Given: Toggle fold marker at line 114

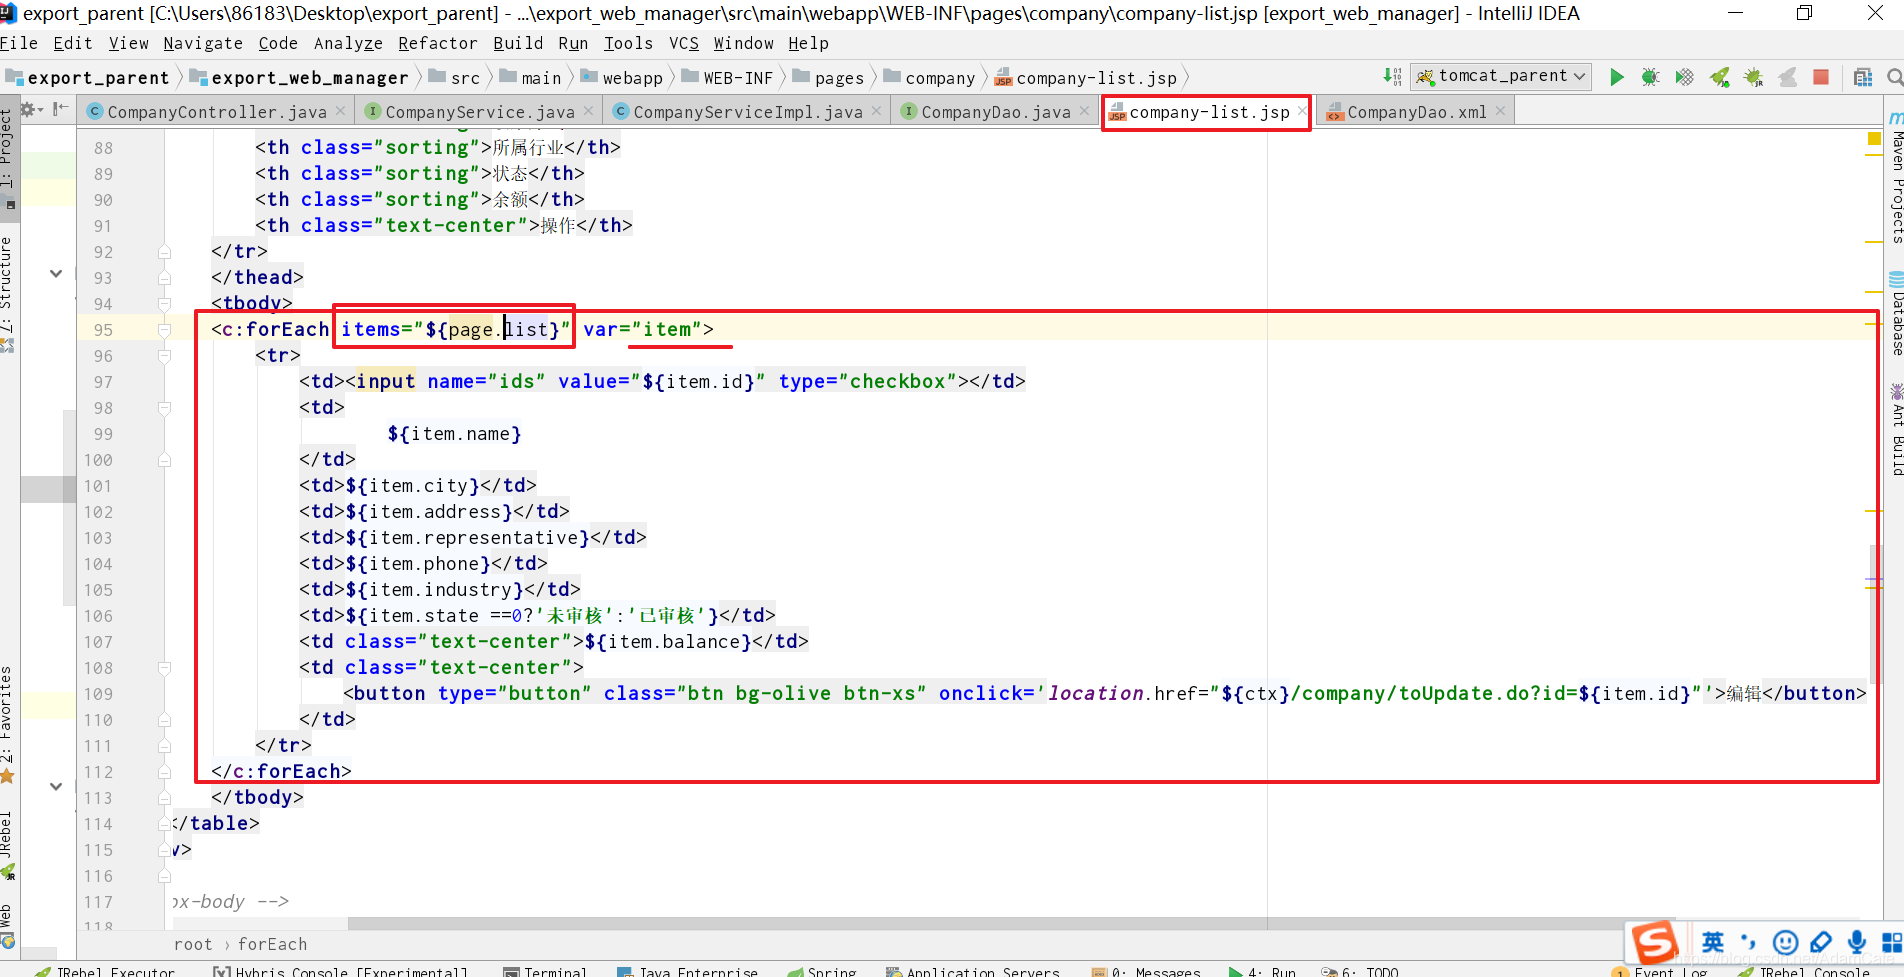Looking at the screenshot, I should click(164, 824).
